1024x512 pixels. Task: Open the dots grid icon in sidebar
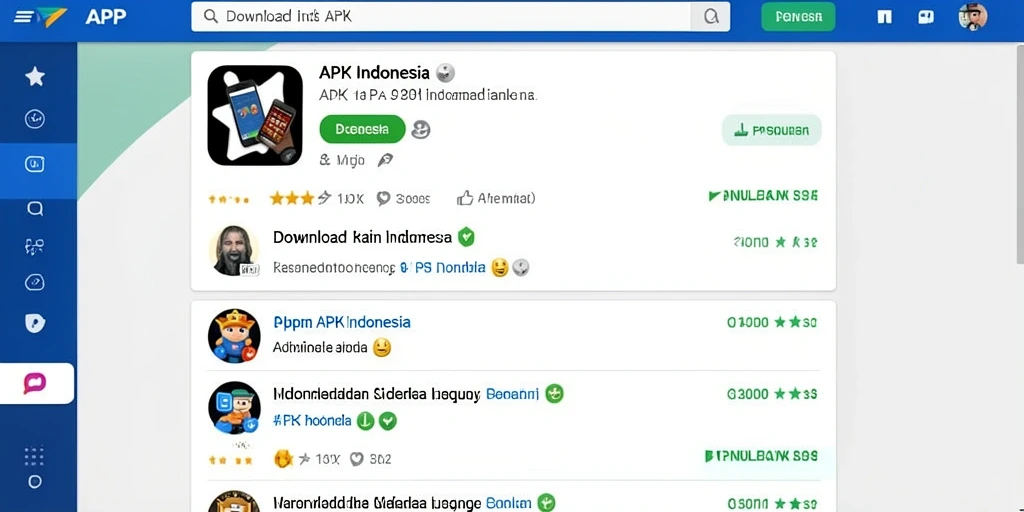(x=35, y=456)
